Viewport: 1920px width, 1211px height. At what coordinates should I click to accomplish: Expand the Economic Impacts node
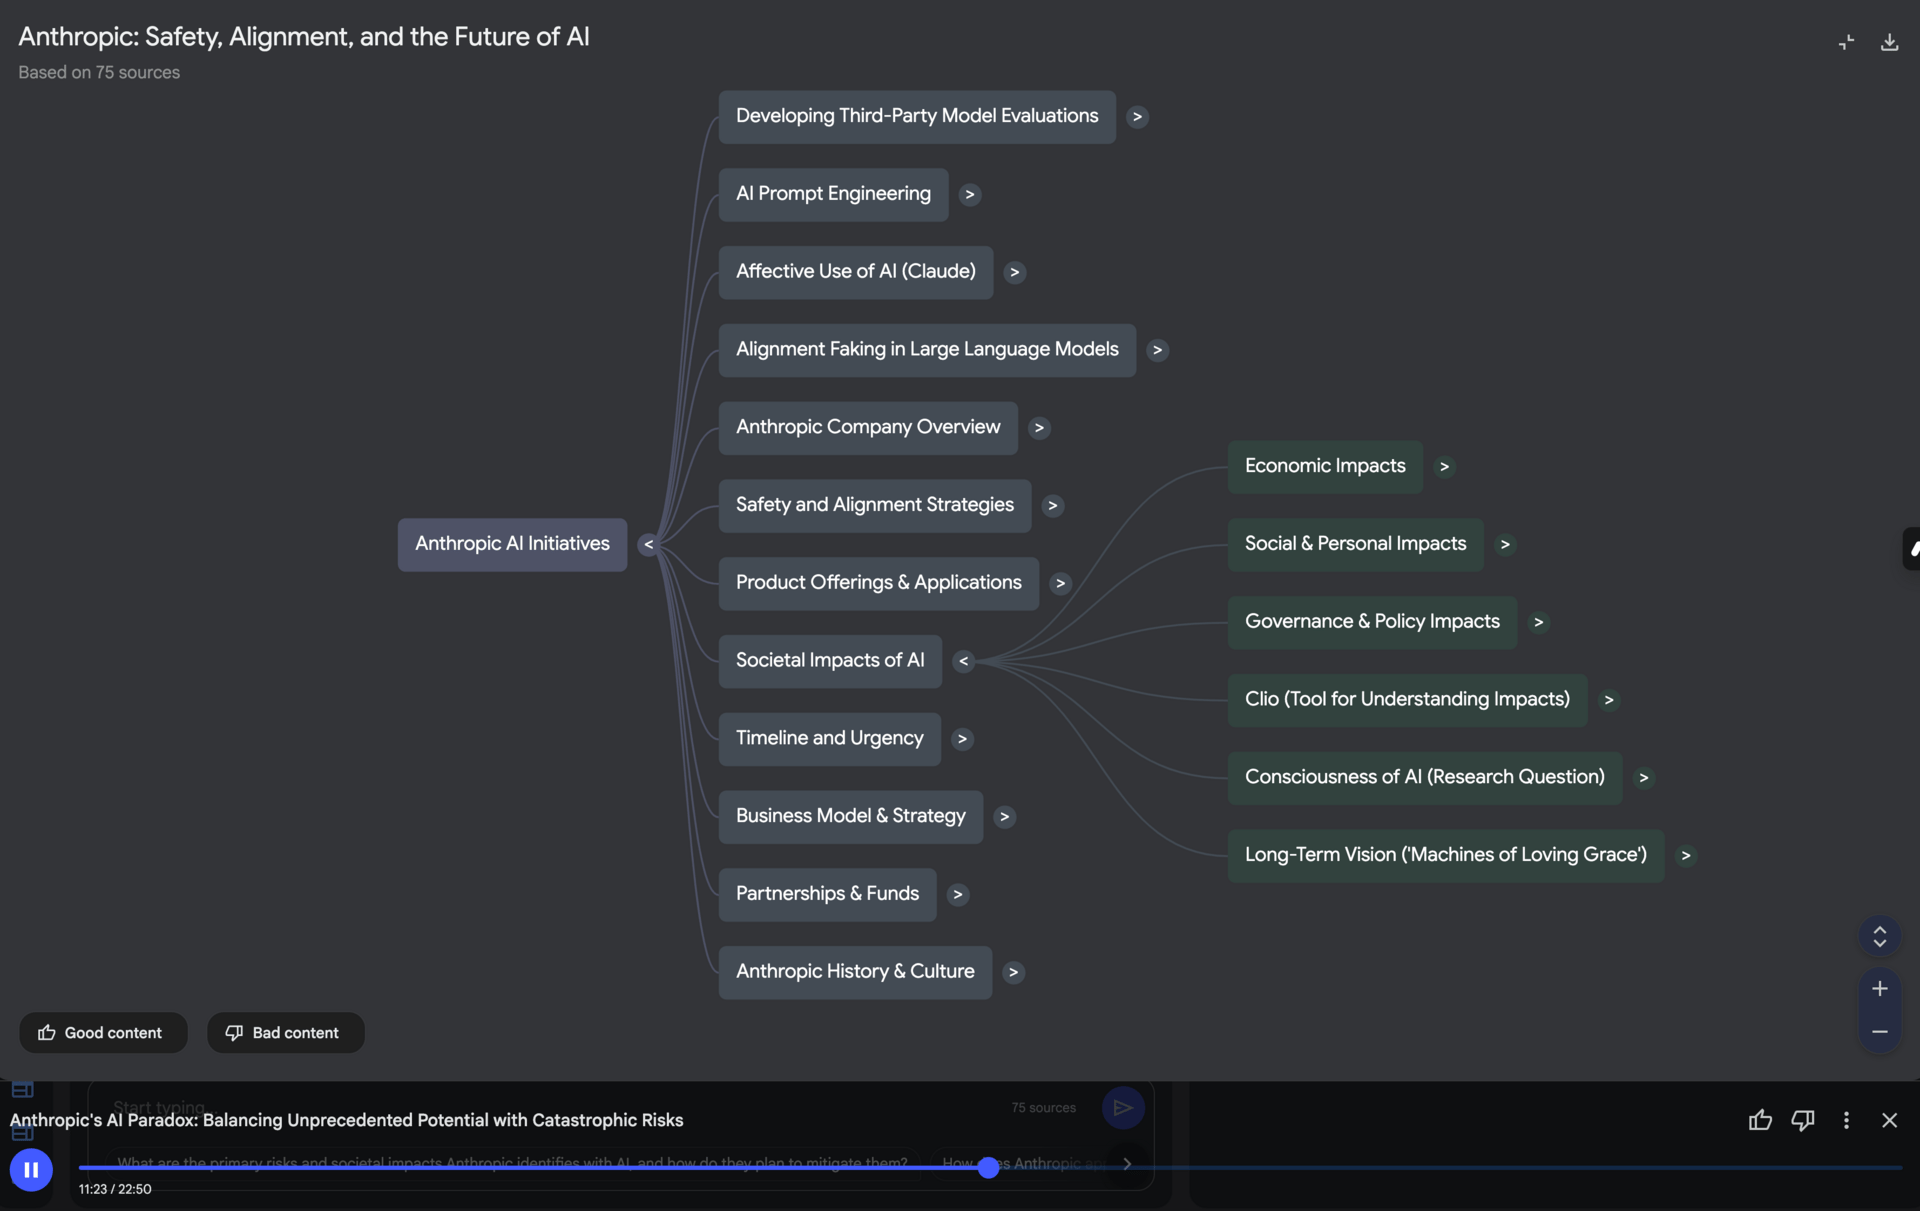click(1444, 467)
